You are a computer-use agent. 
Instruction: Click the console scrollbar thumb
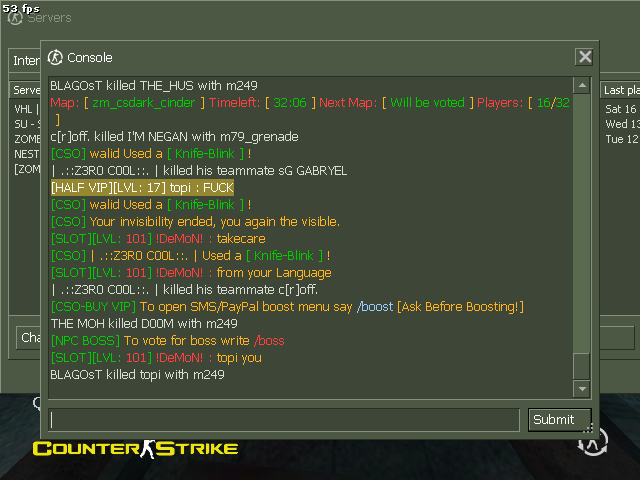click(x=582, y=366)
